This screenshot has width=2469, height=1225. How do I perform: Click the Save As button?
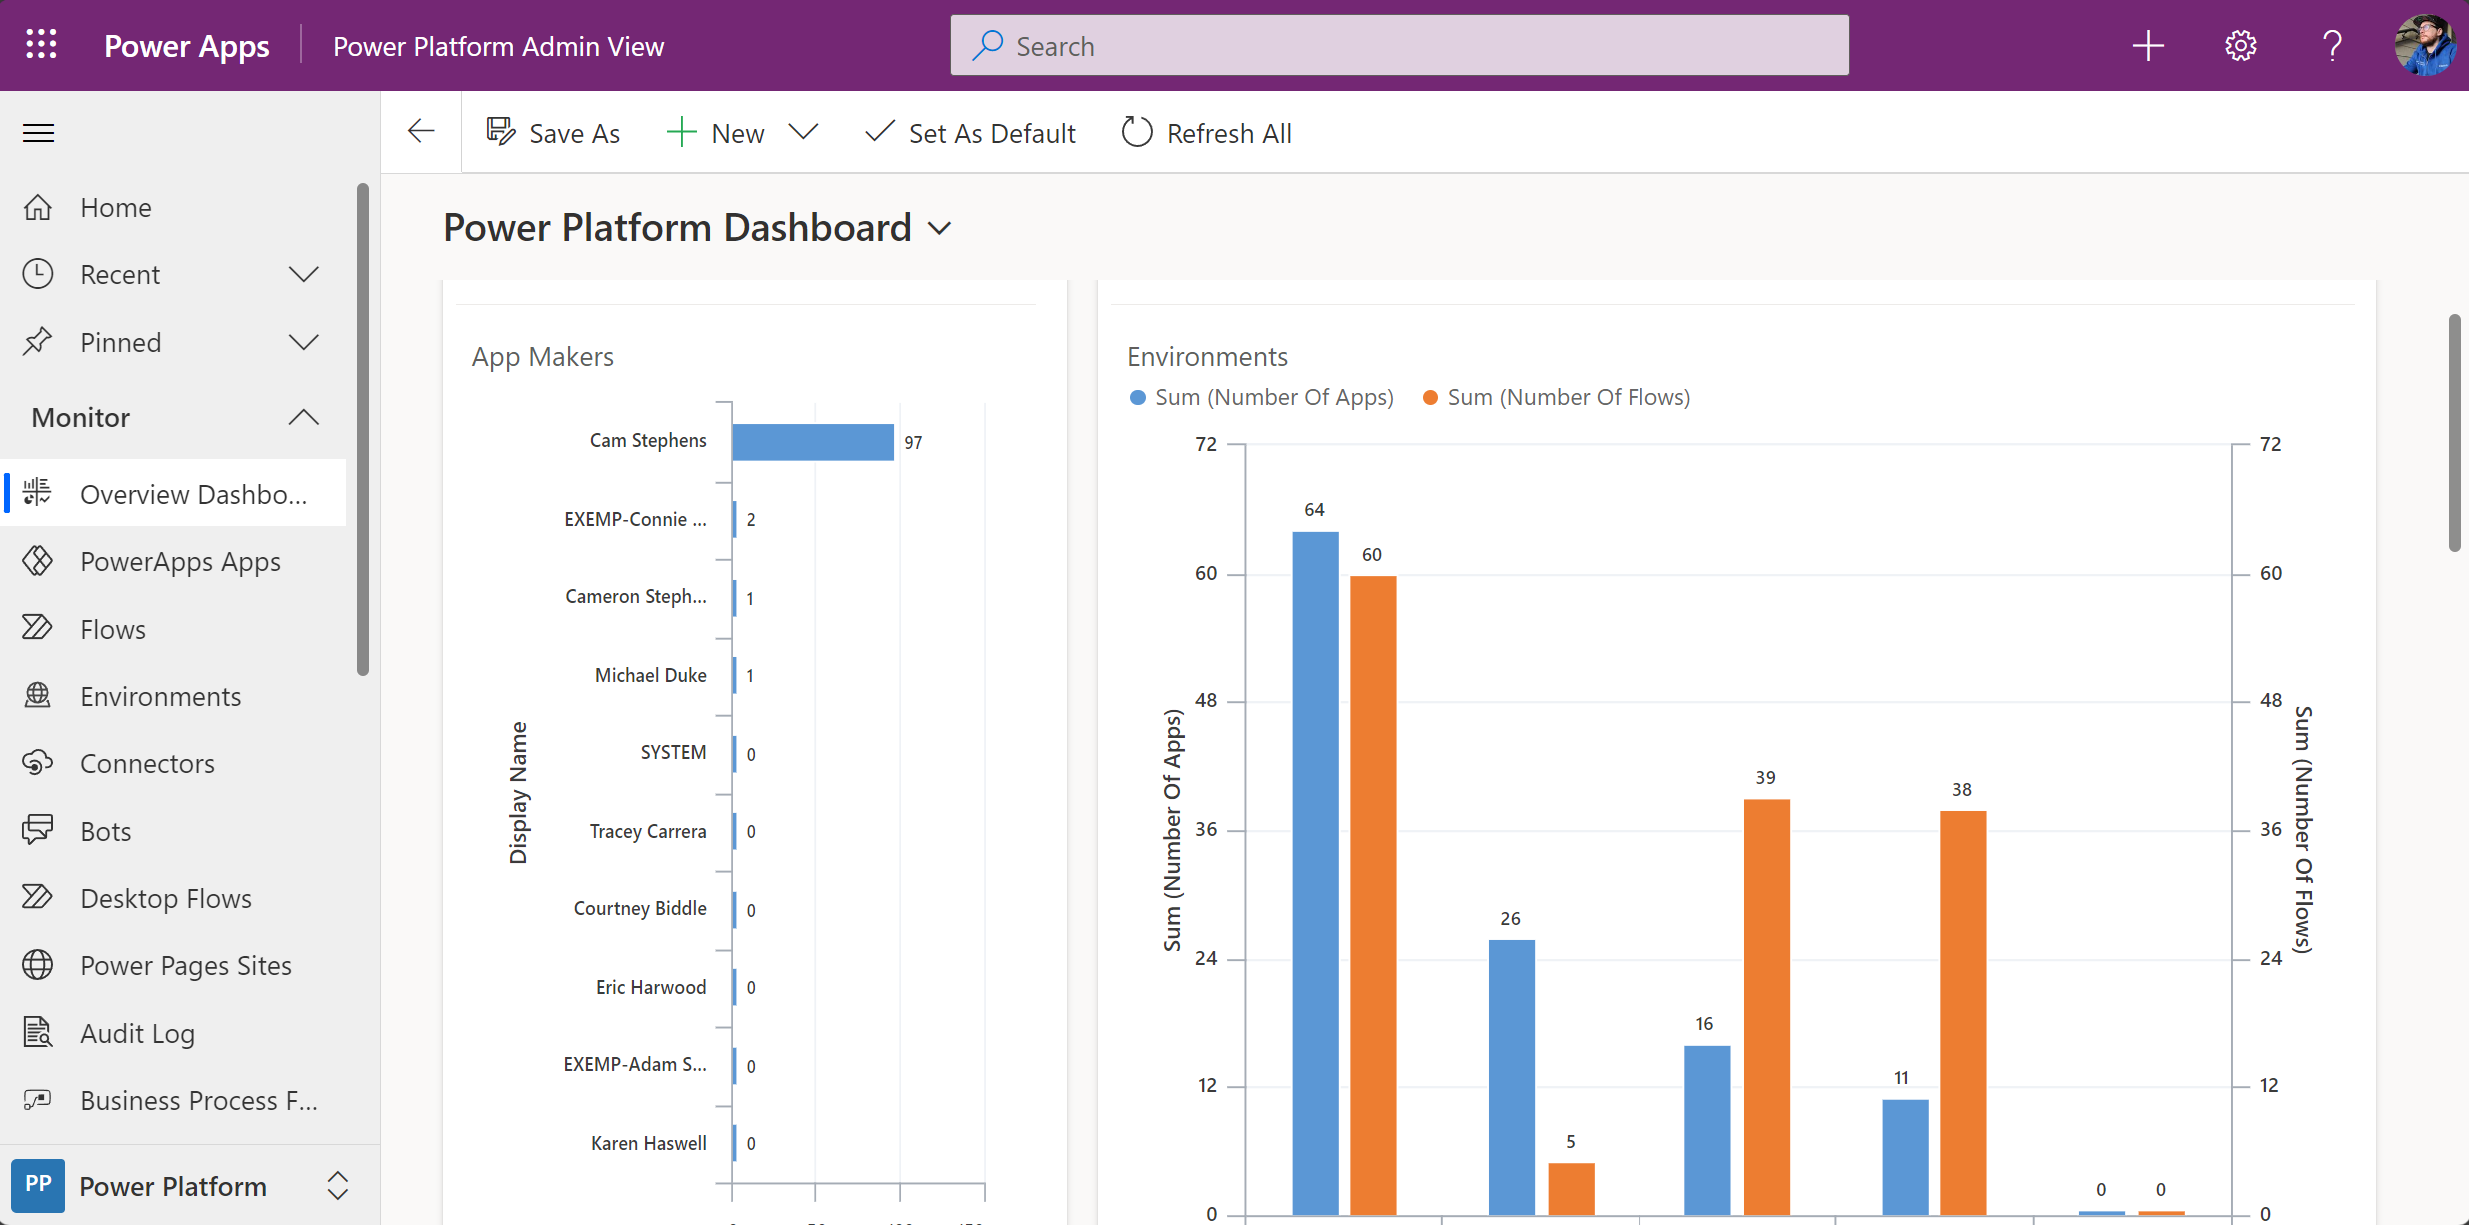553,133
